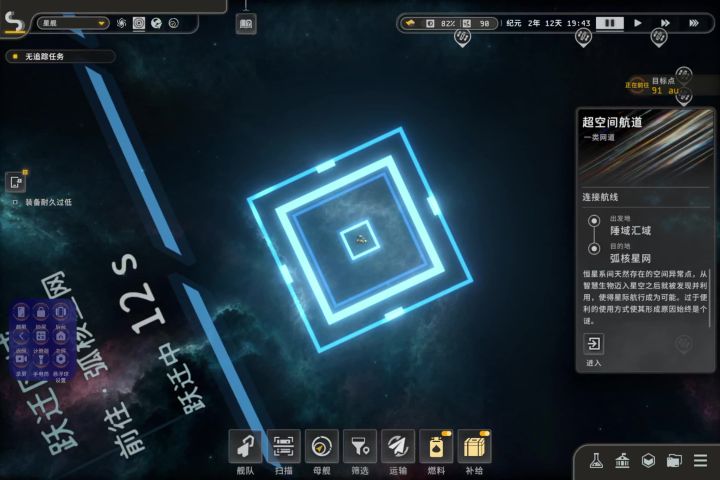Click 连接航线 section heading
Image resolution: width=720 pixels, height=480 pixels.
click(600, 198)
